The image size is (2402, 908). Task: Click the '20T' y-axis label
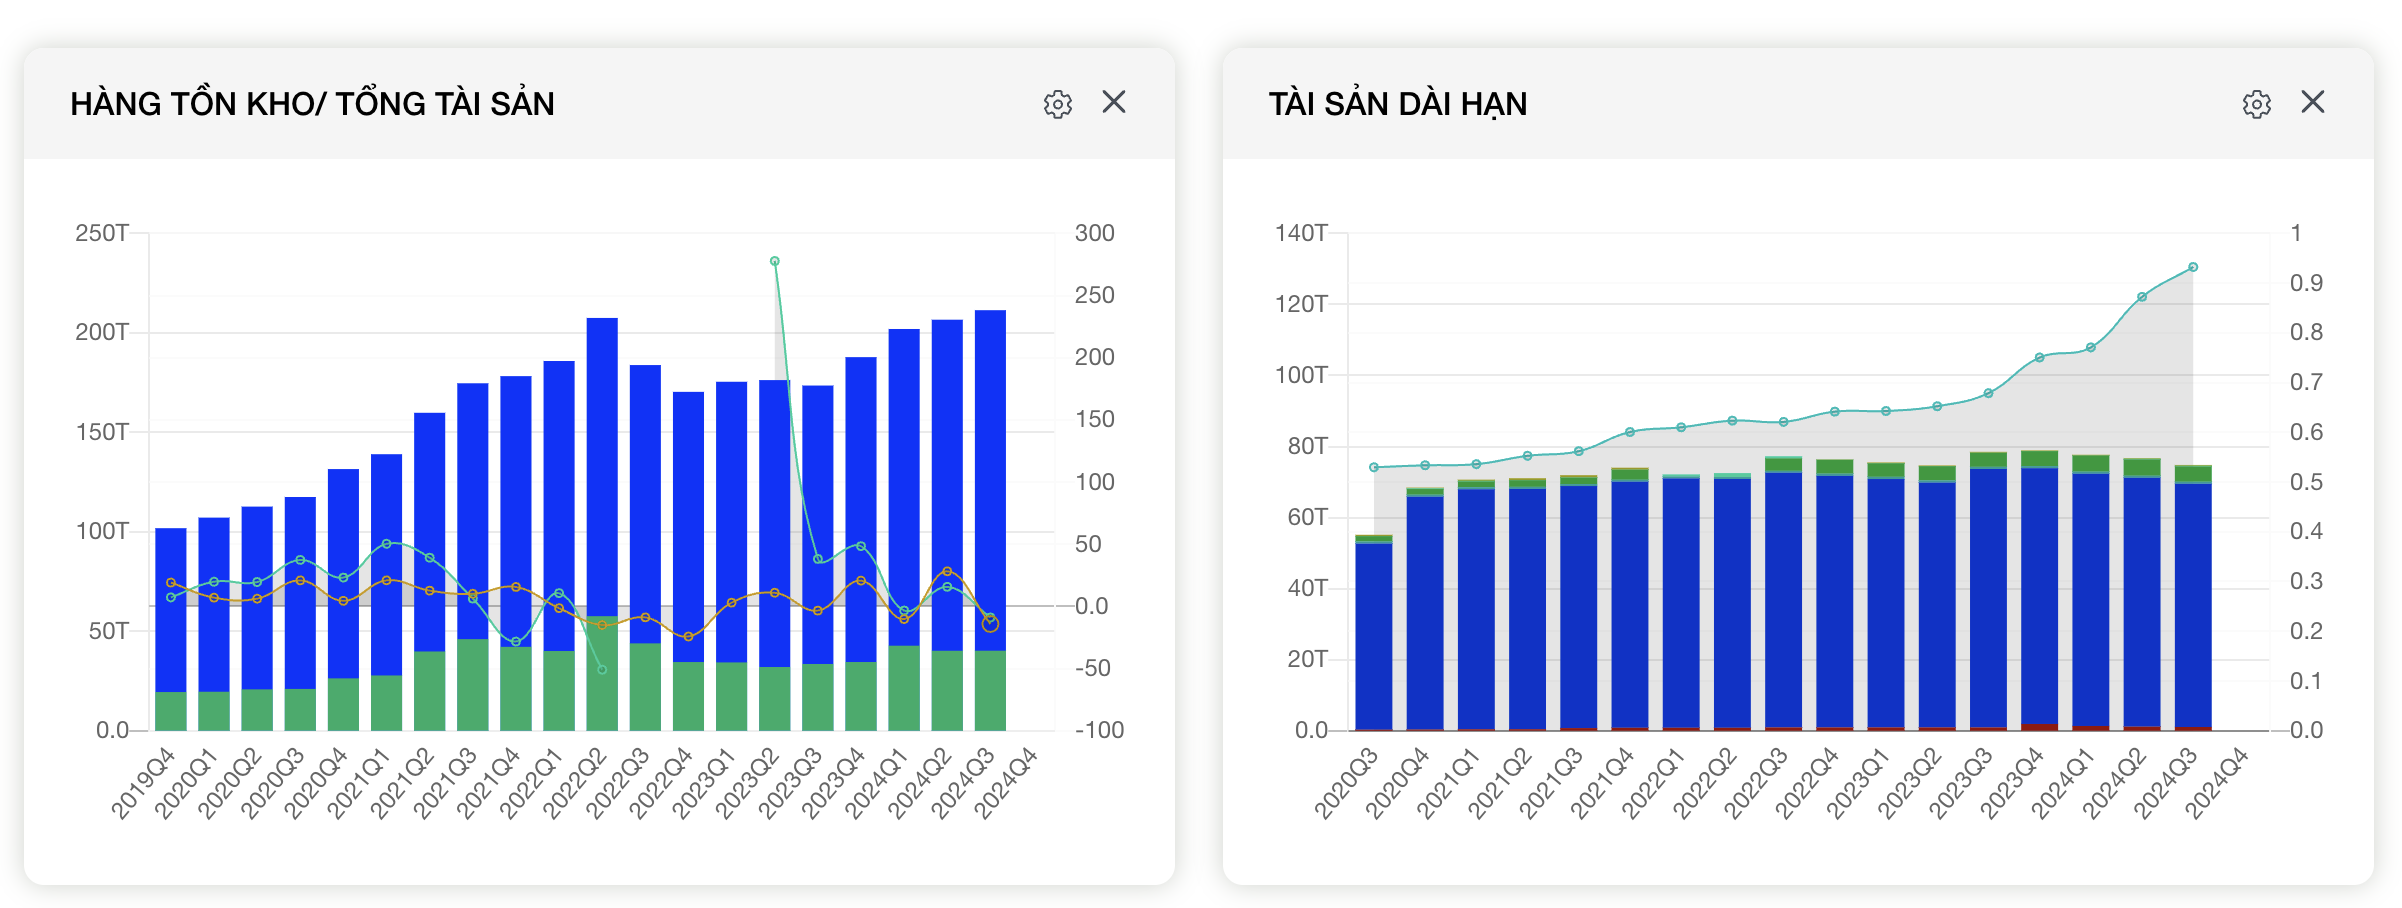[1307, 659]
